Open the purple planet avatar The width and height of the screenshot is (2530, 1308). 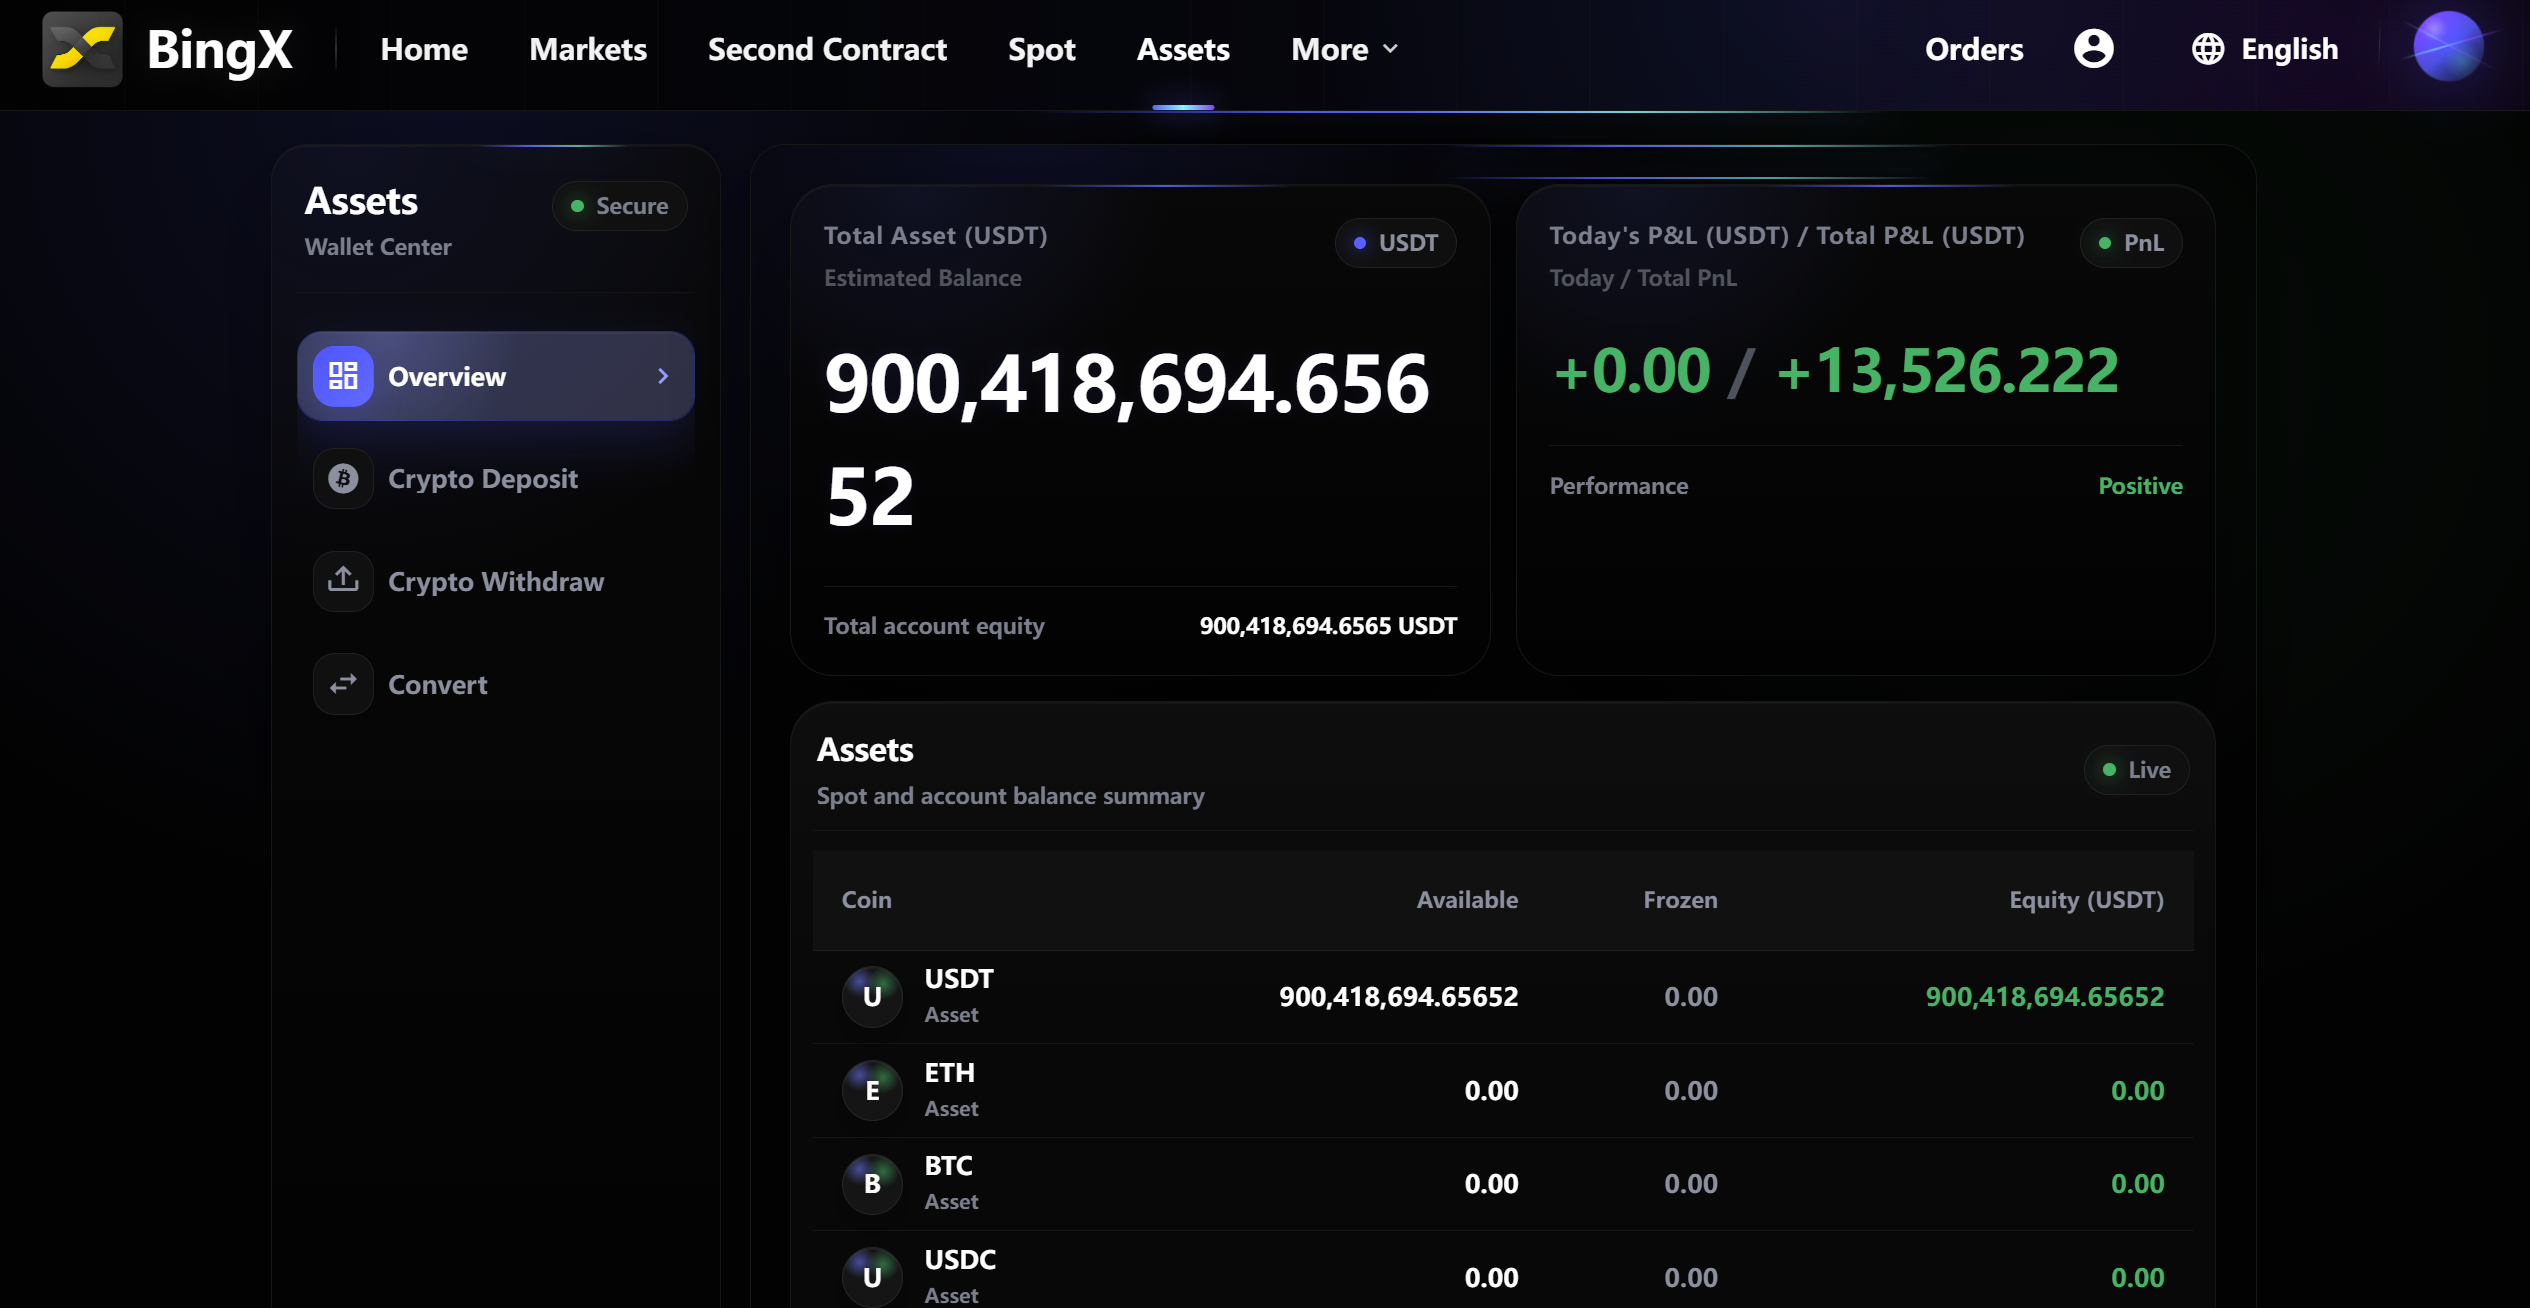click(2448, 46)
